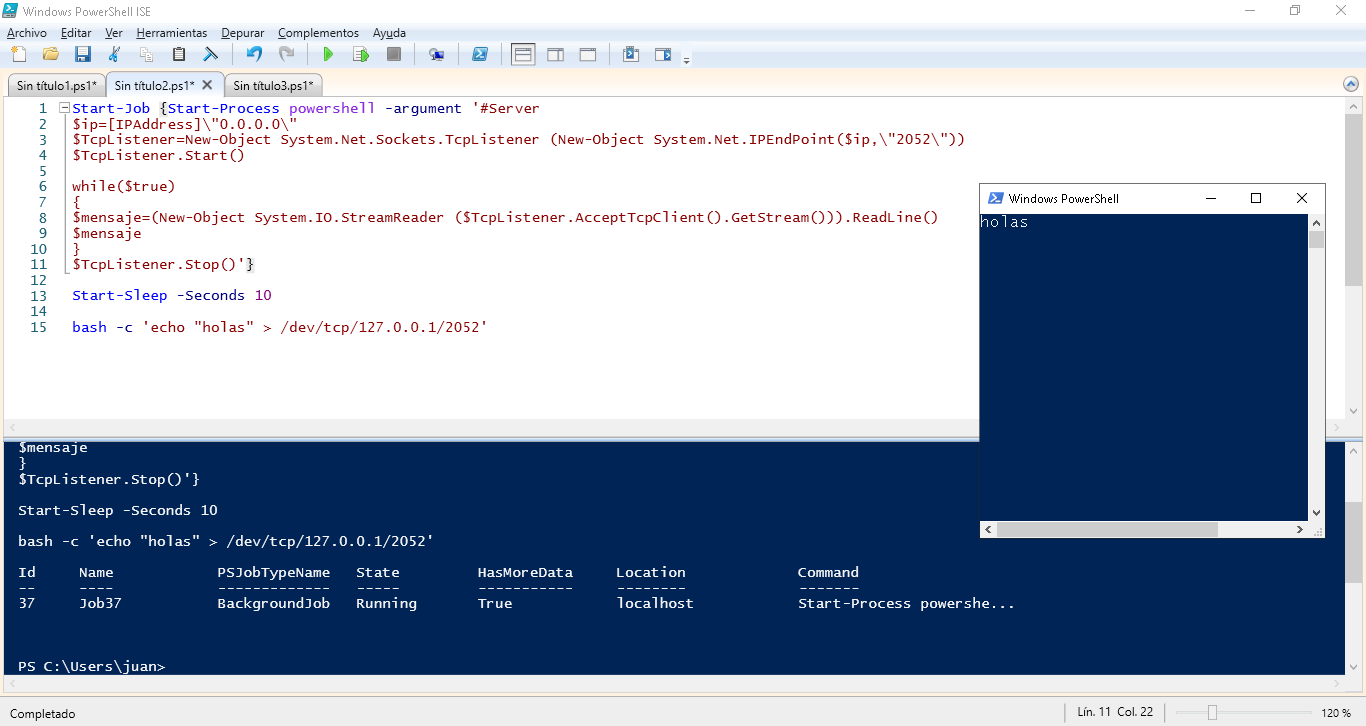
Task: Adjust the zoom slider in the status bar
Action: click(1212, 713)
